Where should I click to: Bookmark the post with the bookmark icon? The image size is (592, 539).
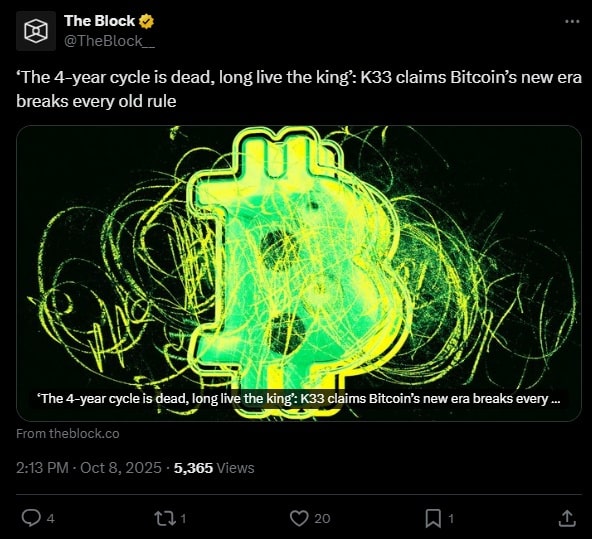(433, 518)
